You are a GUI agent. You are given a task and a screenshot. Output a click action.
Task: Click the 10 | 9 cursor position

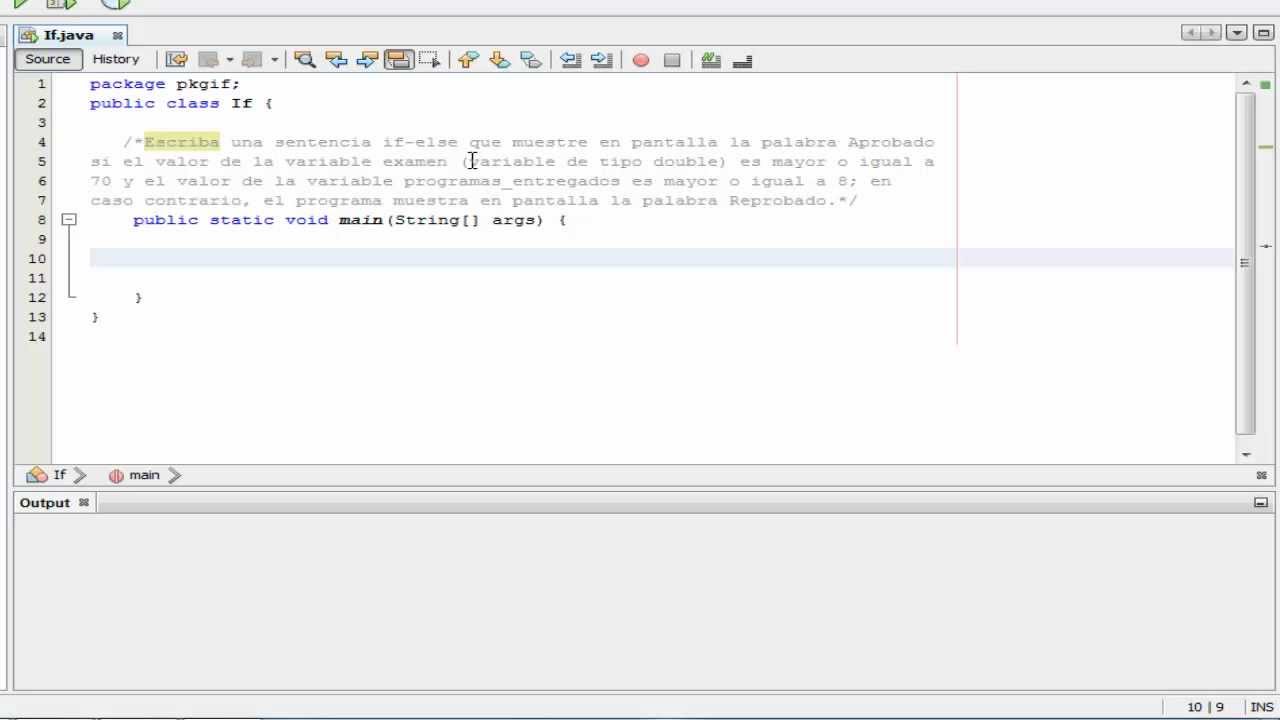tap(1205, 707)
